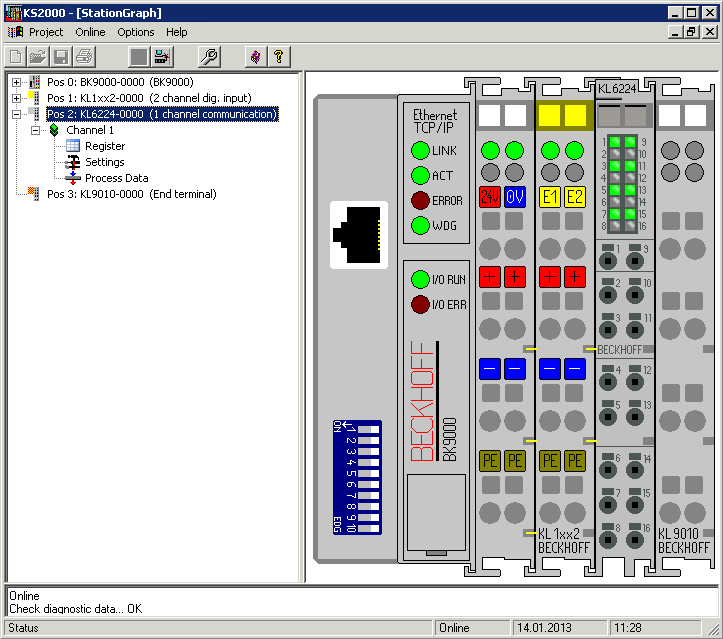Click the 'Check diagnostic data... OK' message

[x=76, y=609]
